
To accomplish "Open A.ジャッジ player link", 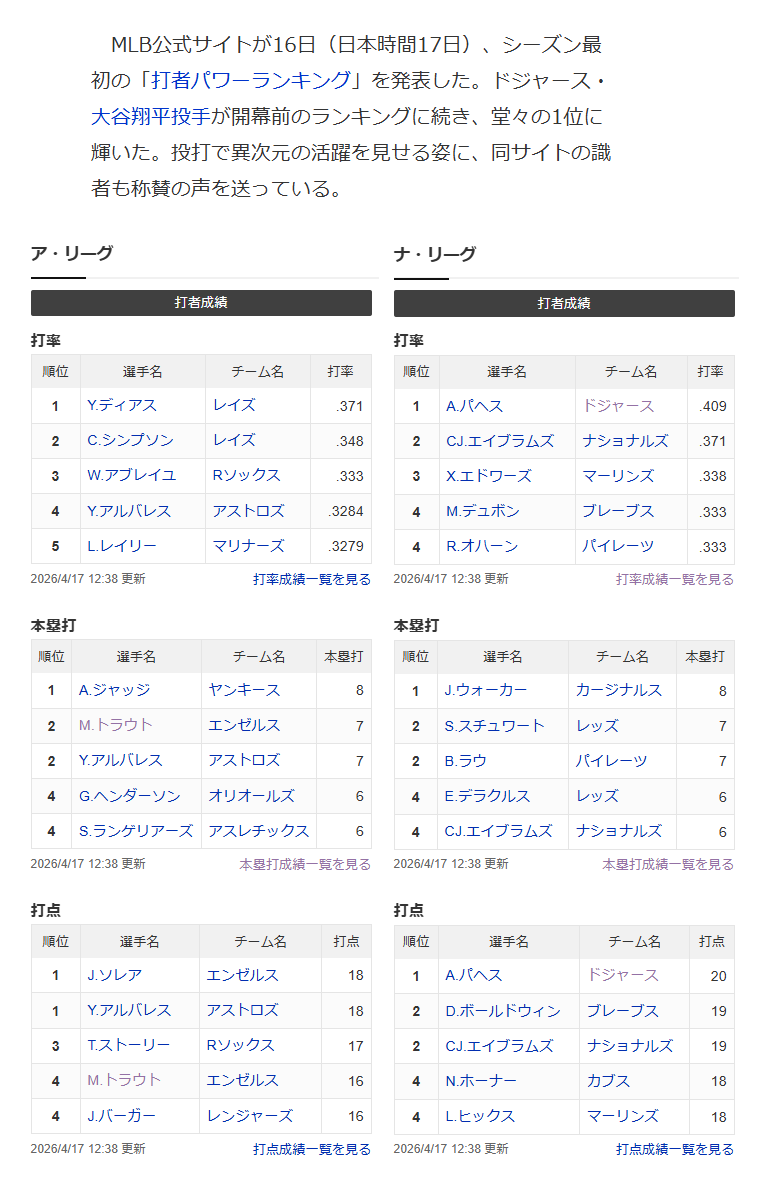I will pos(115,690).
